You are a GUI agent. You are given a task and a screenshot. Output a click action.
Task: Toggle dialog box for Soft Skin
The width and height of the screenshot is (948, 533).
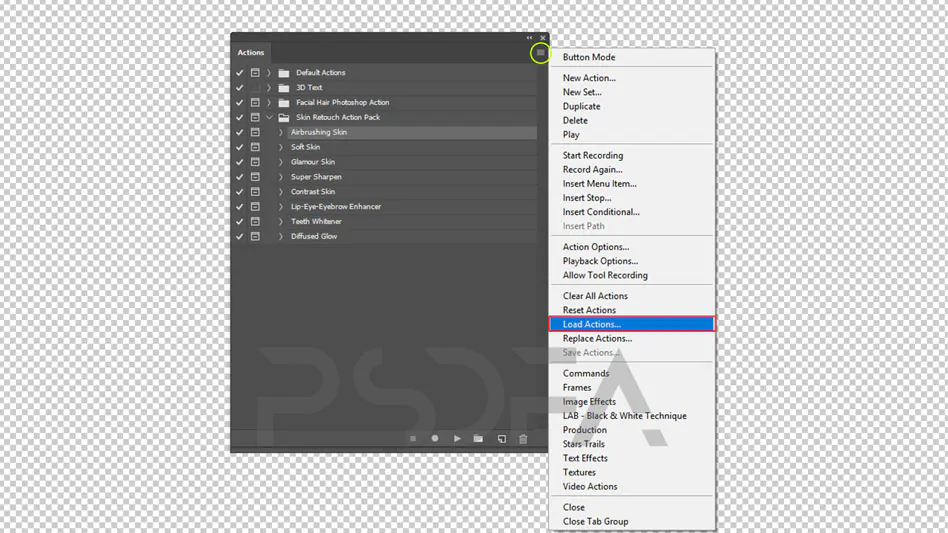(255, 147)
